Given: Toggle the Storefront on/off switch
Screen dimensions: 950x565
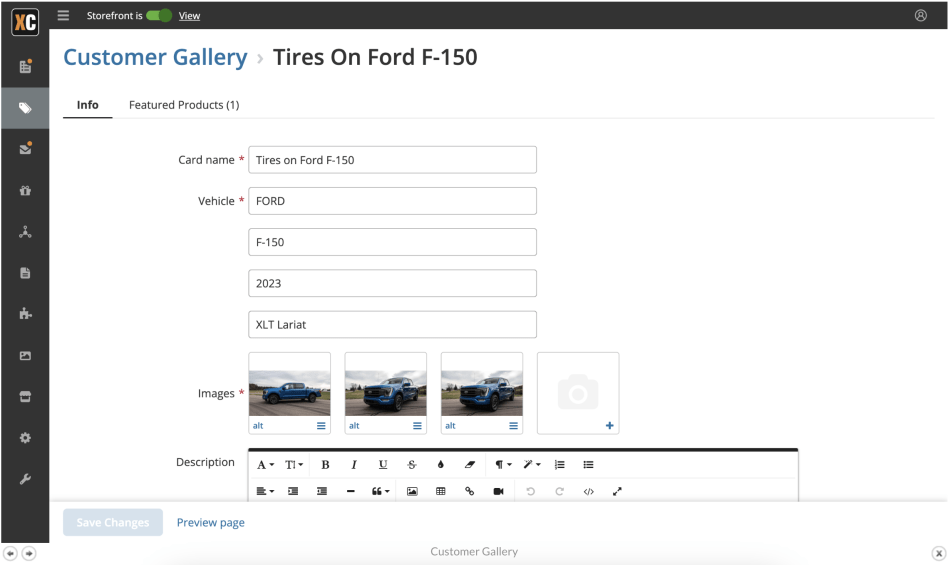Looking at the screenshot, I should click(159, 16).
